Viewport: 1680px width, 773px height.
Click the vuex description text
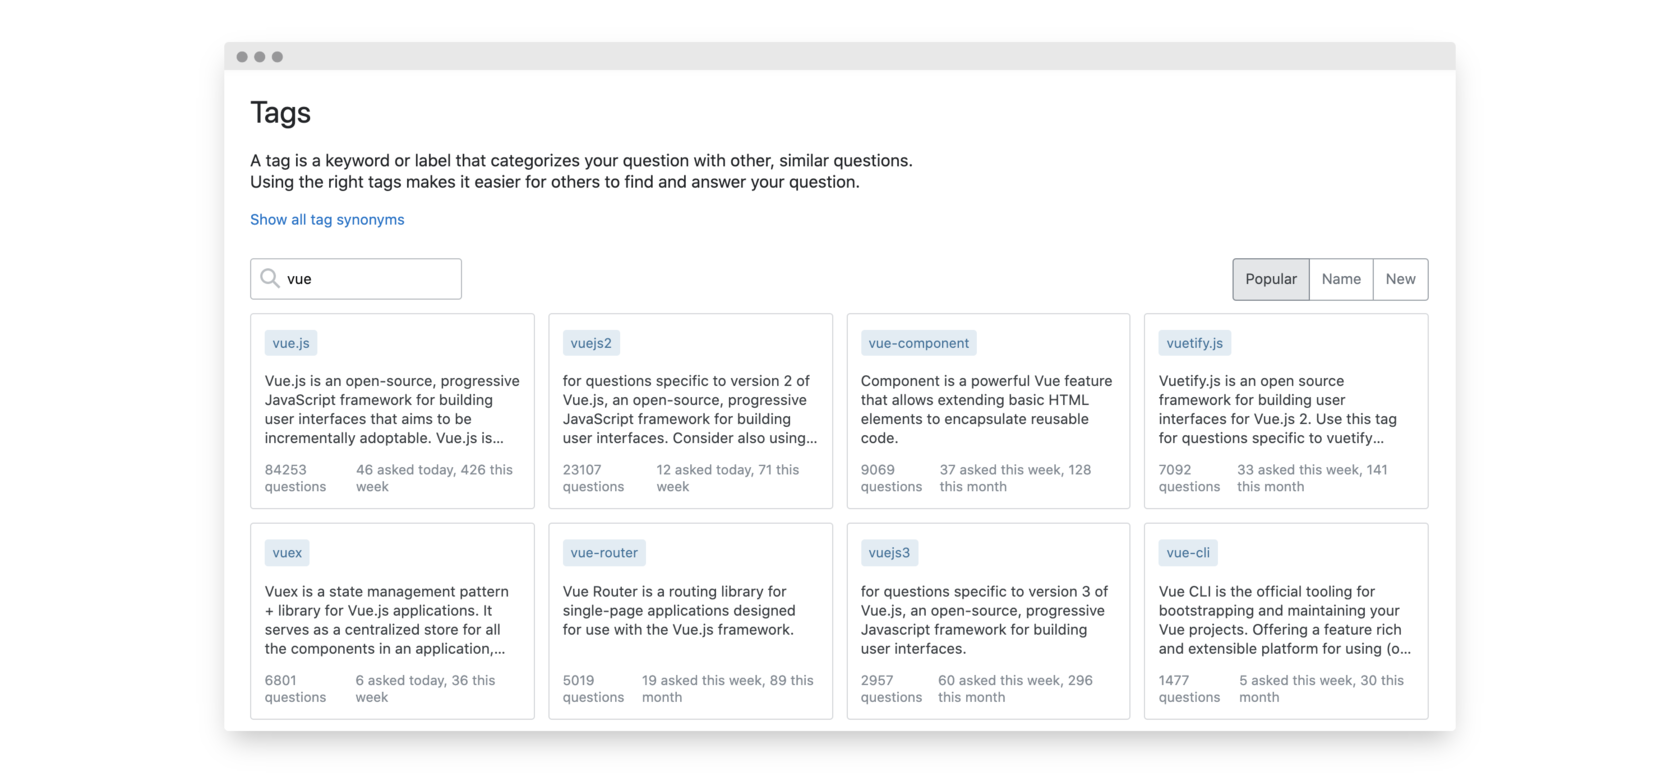(x=387, y=620)
